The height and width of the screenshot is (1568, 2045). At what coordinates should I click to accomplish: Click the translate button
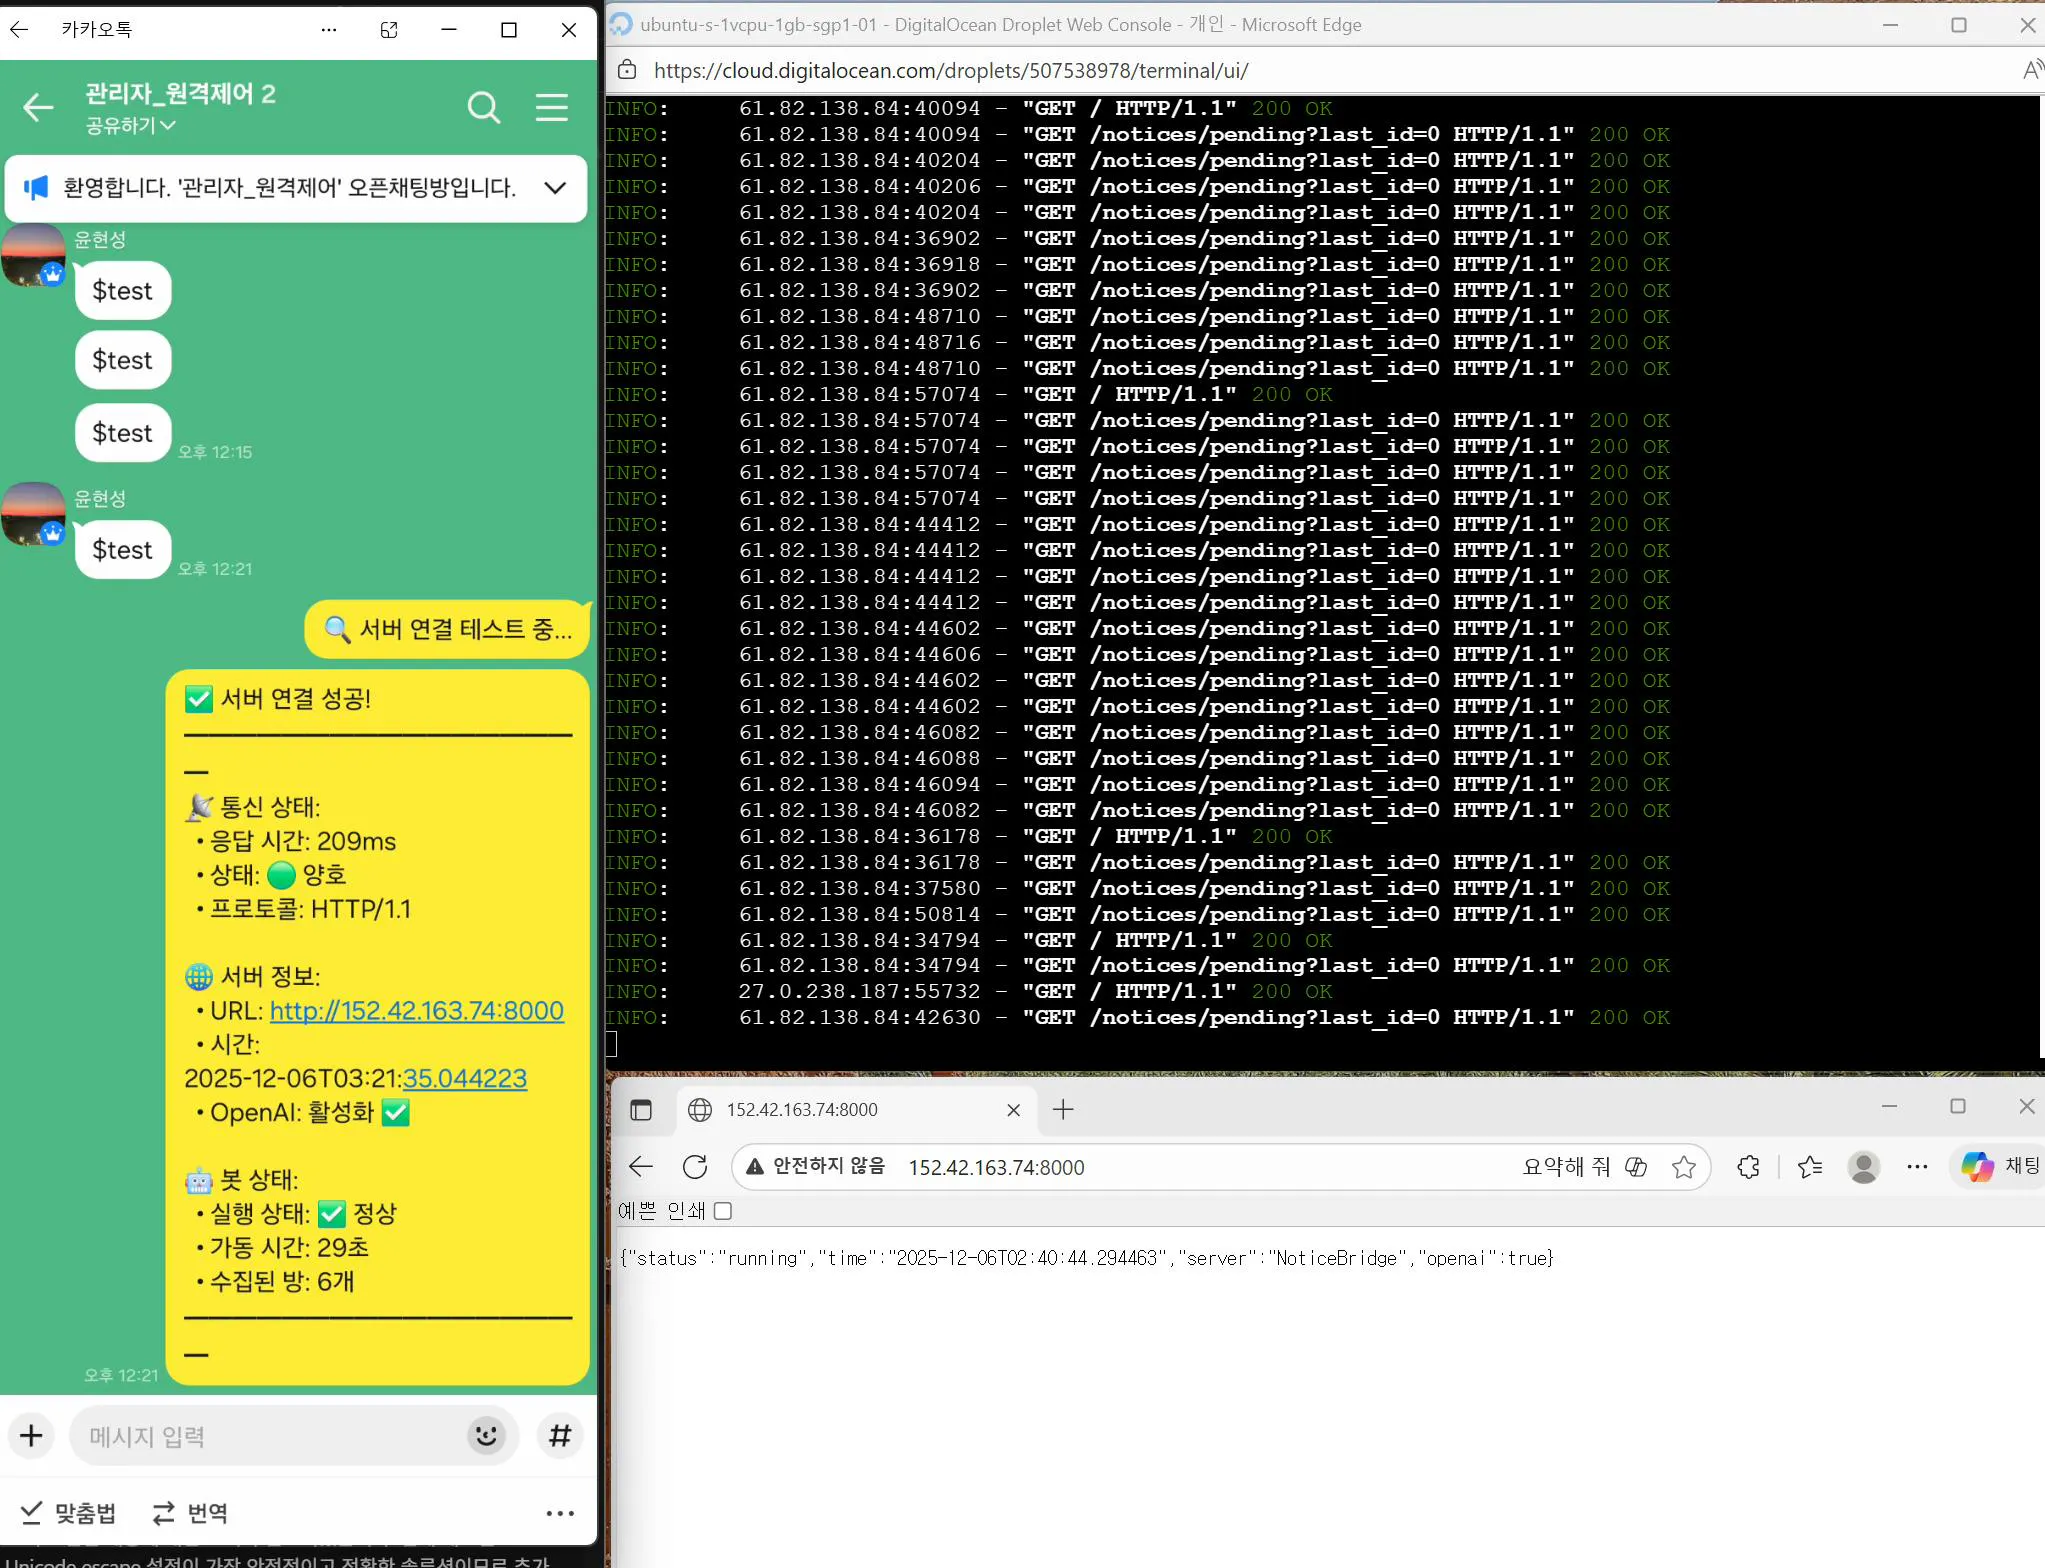tap(190, 1513)
